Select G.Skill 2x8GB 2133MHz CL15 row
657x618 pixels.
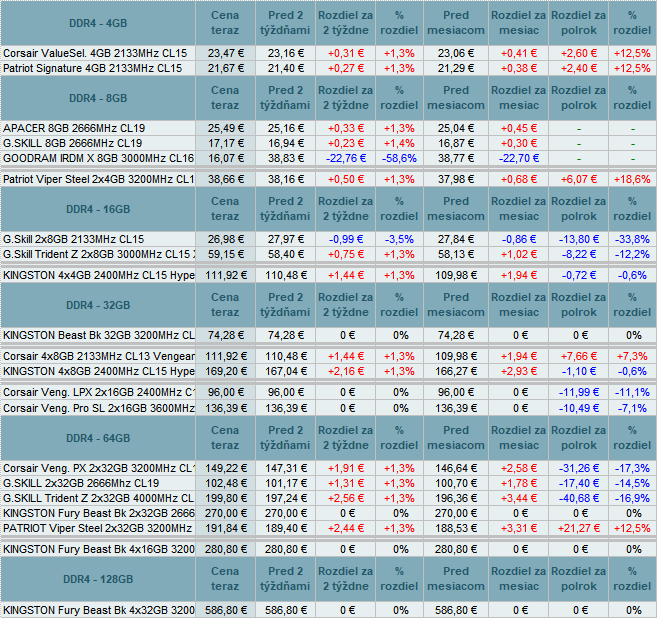pyautogui.click(x=75, y=239)
